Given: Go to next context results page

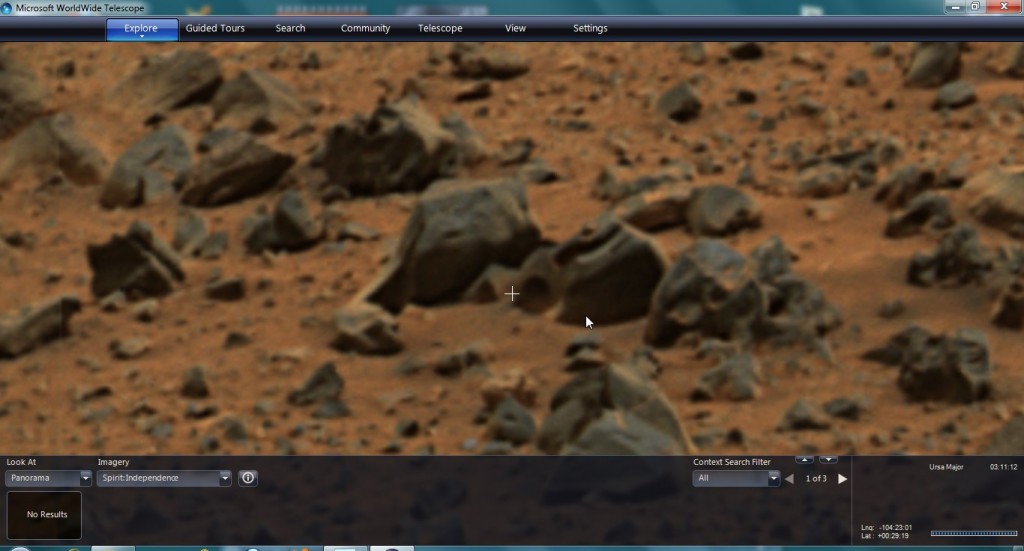Looking at the screenshot, I should [842, 479].
